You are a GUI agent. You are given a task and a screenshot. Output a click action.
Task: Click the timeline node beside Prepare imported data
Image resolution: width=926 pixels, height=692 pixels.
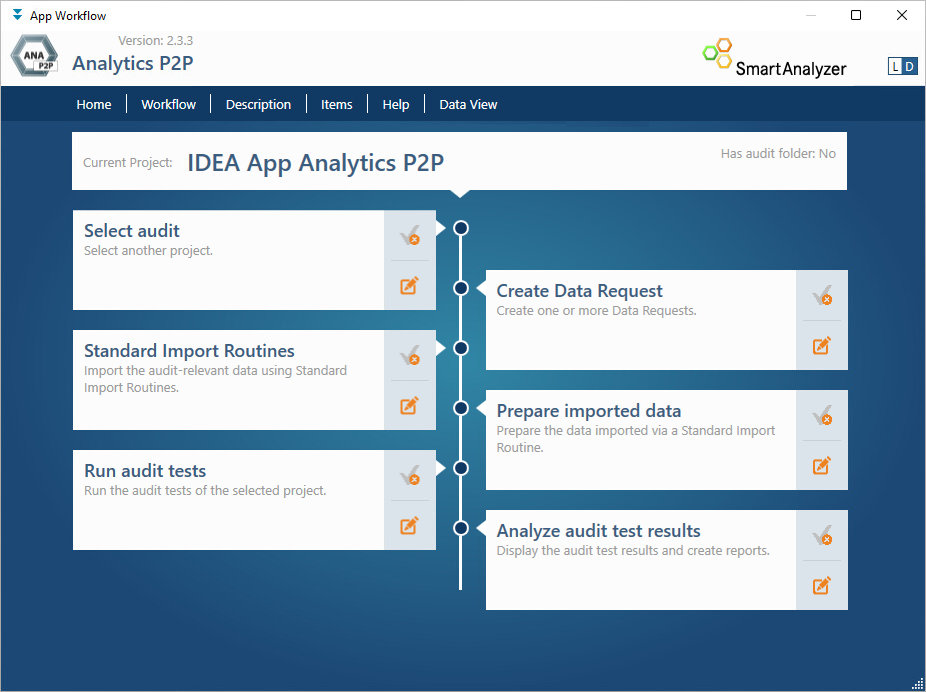[461, 408]
